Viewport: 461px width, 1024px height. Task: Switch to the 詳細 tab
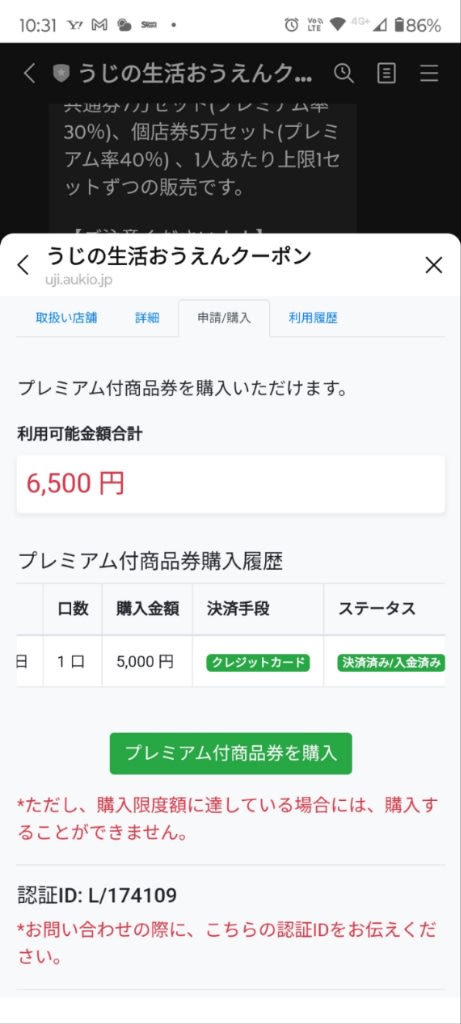(147, 318)
